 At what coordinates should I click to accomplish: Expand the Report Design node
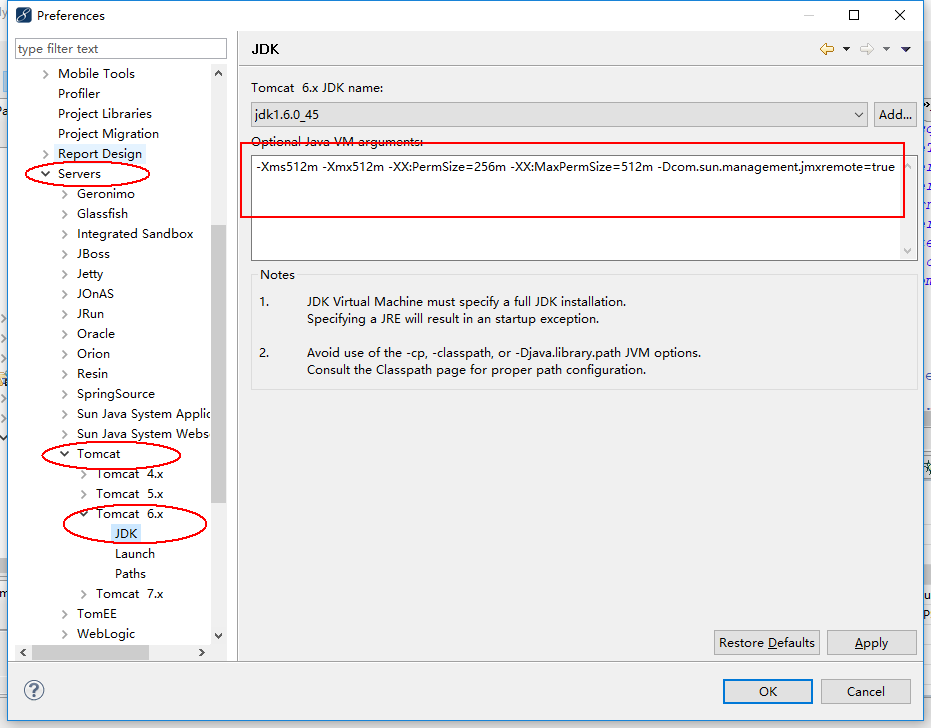click(x=46, y=154)
